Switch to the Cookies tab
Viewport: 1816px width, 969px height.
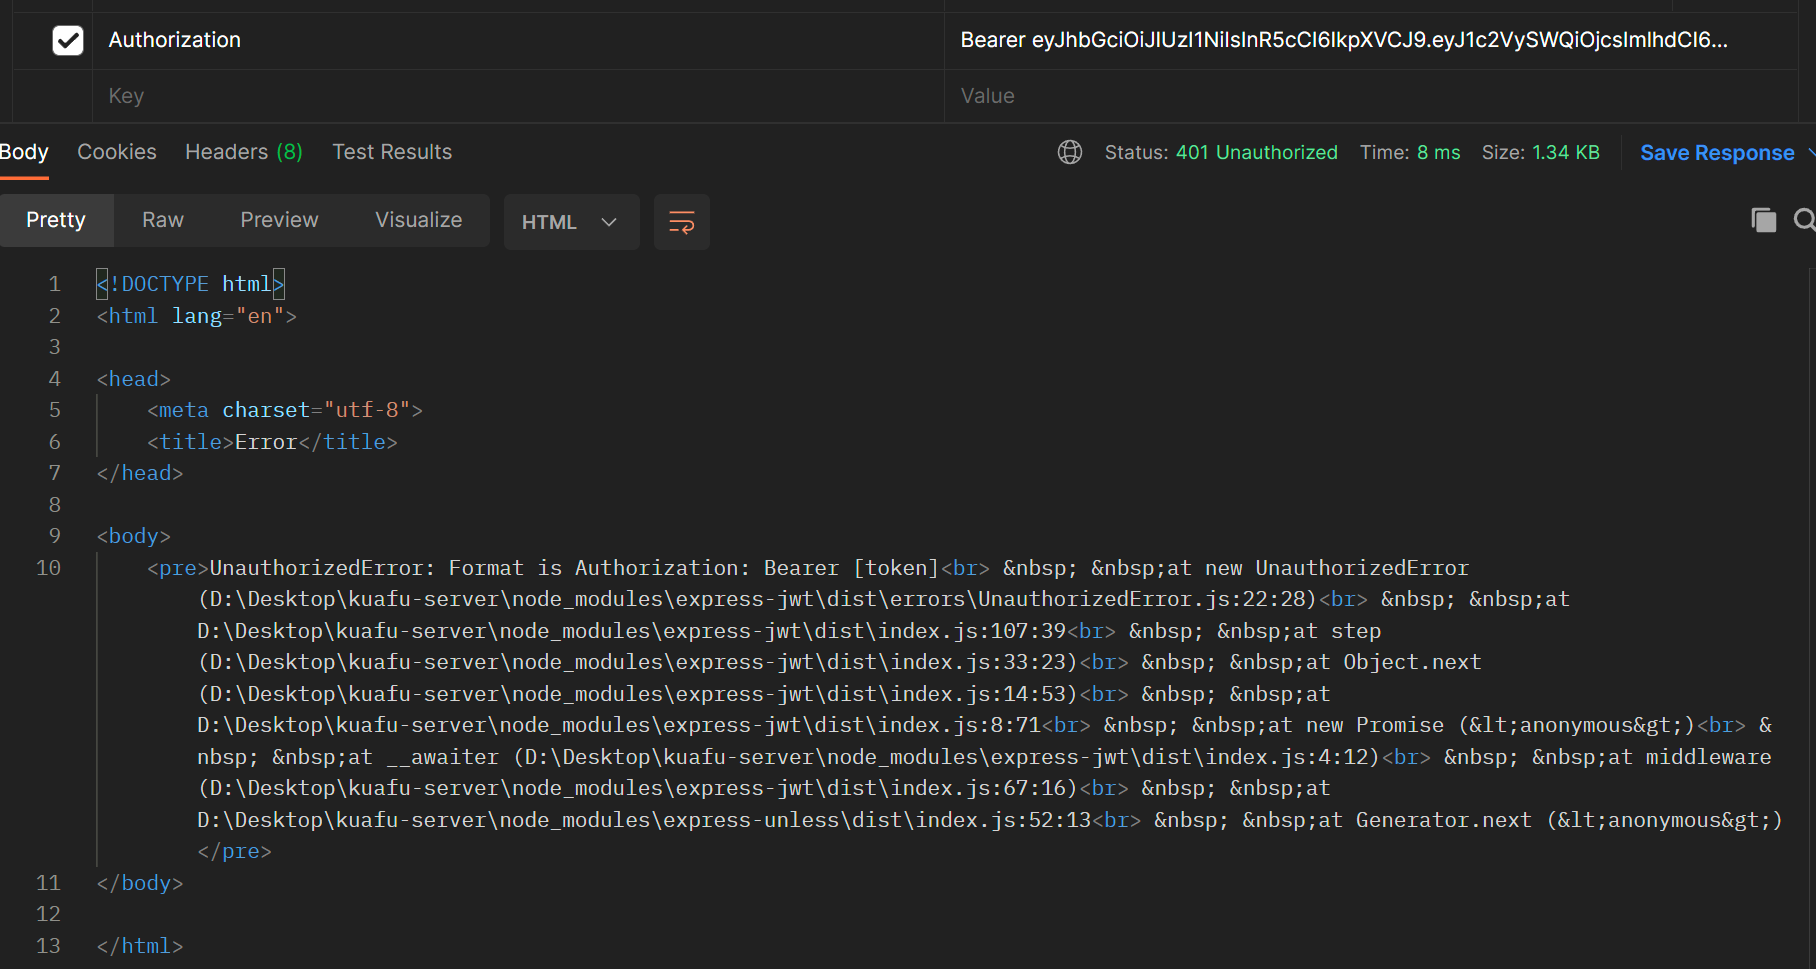(117, 152)
